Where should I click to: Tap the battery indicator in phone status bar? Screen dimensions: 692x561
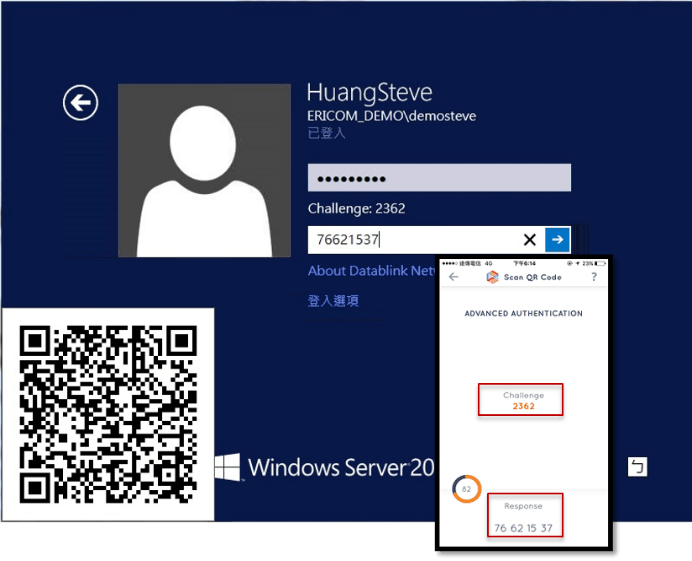600,264
